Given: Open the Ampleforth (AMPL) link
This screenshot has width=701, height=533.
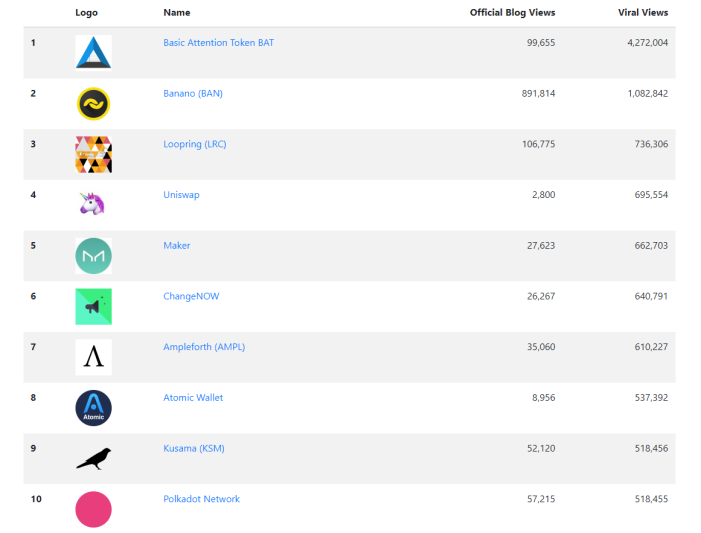Looking at the screenshot, I should click(x=204, y=347).
